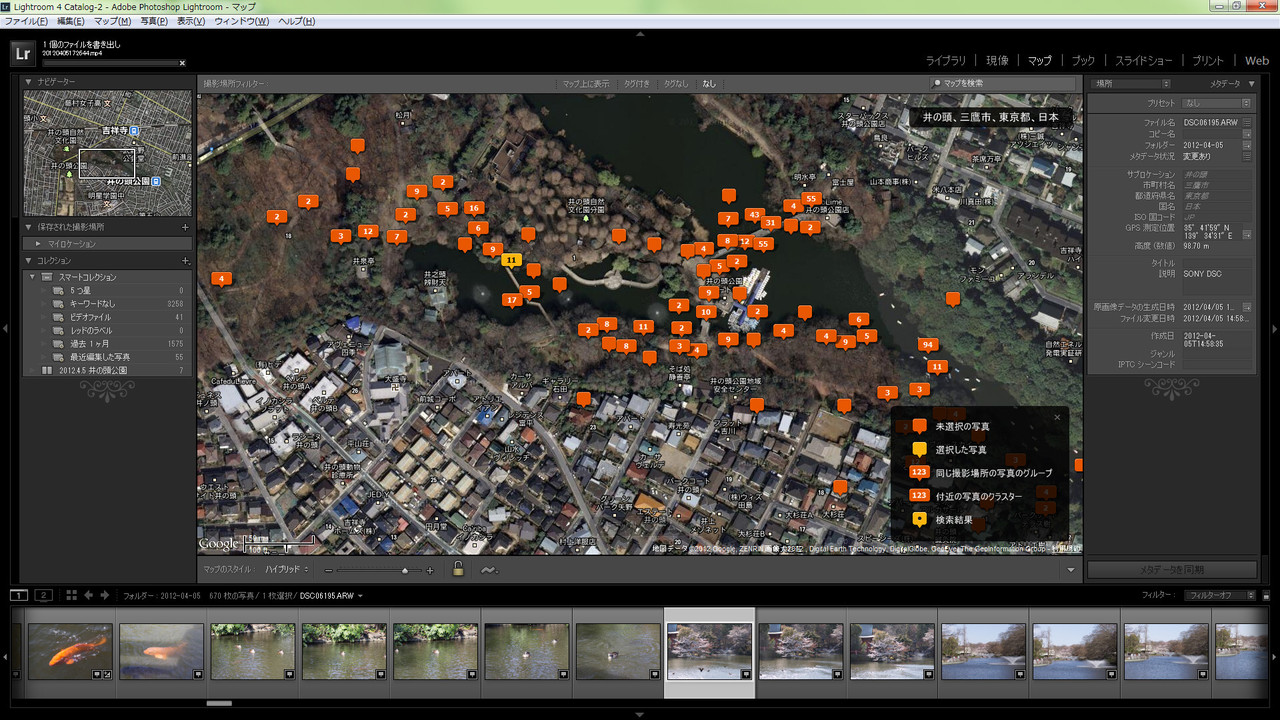The image size is (1280, 720).
Task: Open the 写真(P) menu
Action: pyautogui.click(x=154, y=21)
